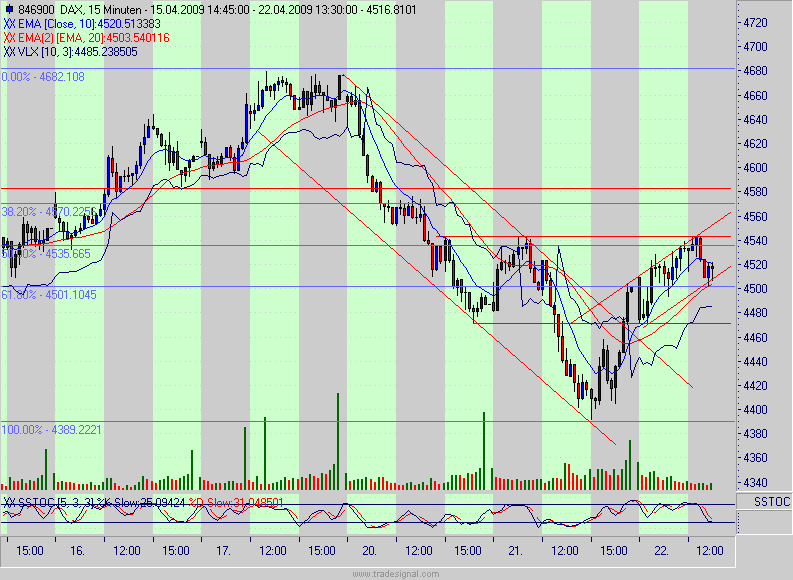Click the '17.' date label on time axis
Image resolution: width=793 pixels, height=580 pixels.
pyautogui.click(x=223, y=551)
